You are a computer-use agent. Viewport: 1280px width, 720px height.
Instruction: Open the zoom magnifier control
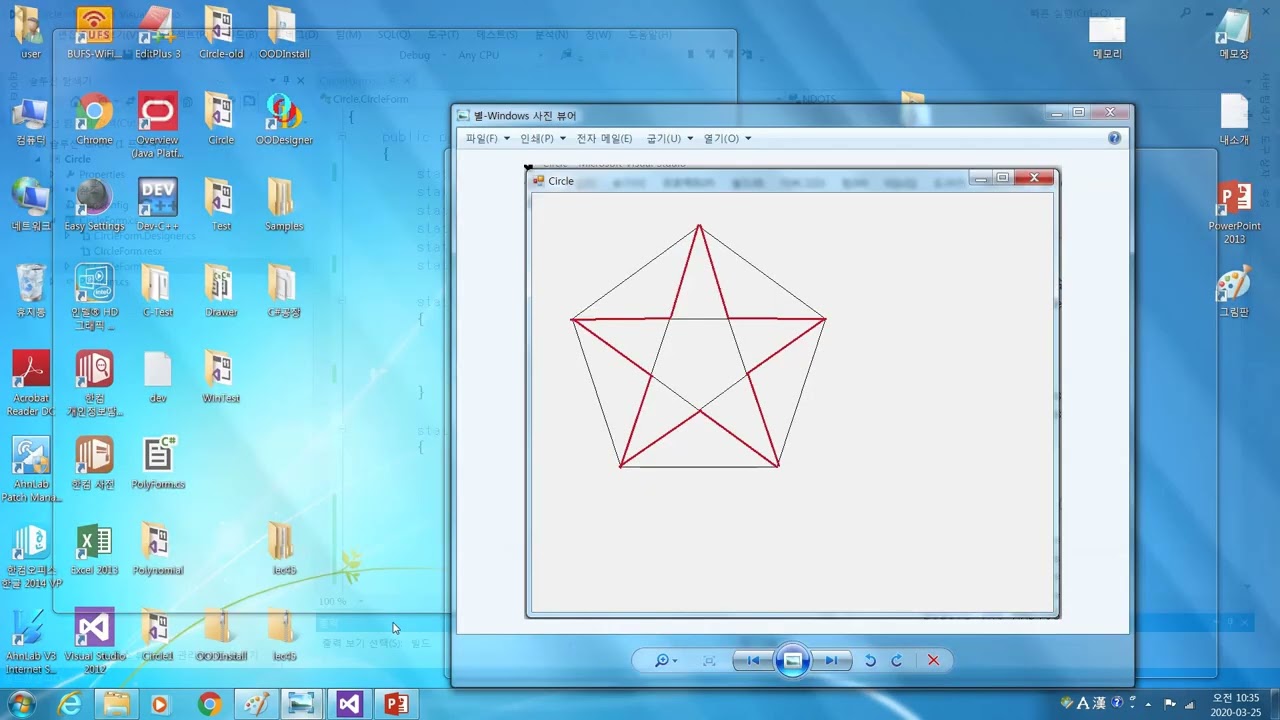665,661
